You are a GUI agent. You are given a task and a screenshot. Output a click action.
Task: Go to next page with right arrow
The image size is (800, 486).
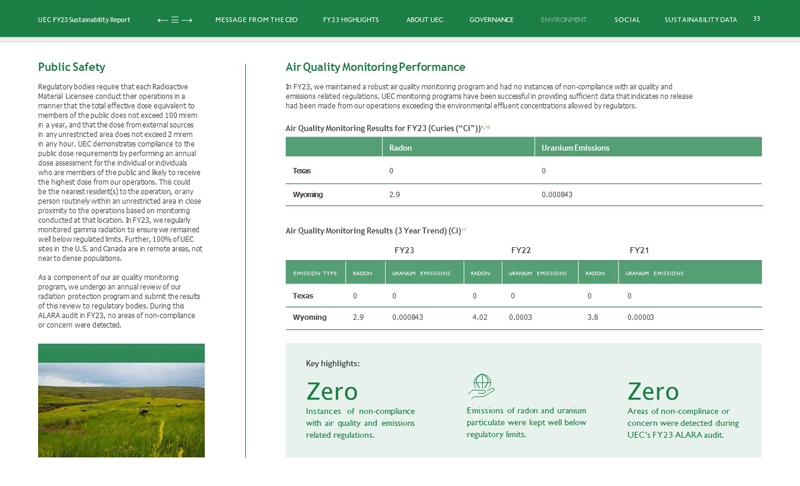coord(187,20)
